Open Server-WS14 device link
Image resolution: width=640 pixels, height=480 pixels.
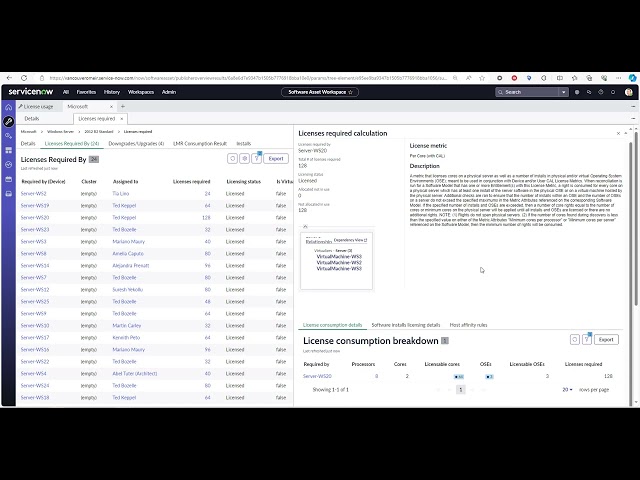click(x=35, y=266)
